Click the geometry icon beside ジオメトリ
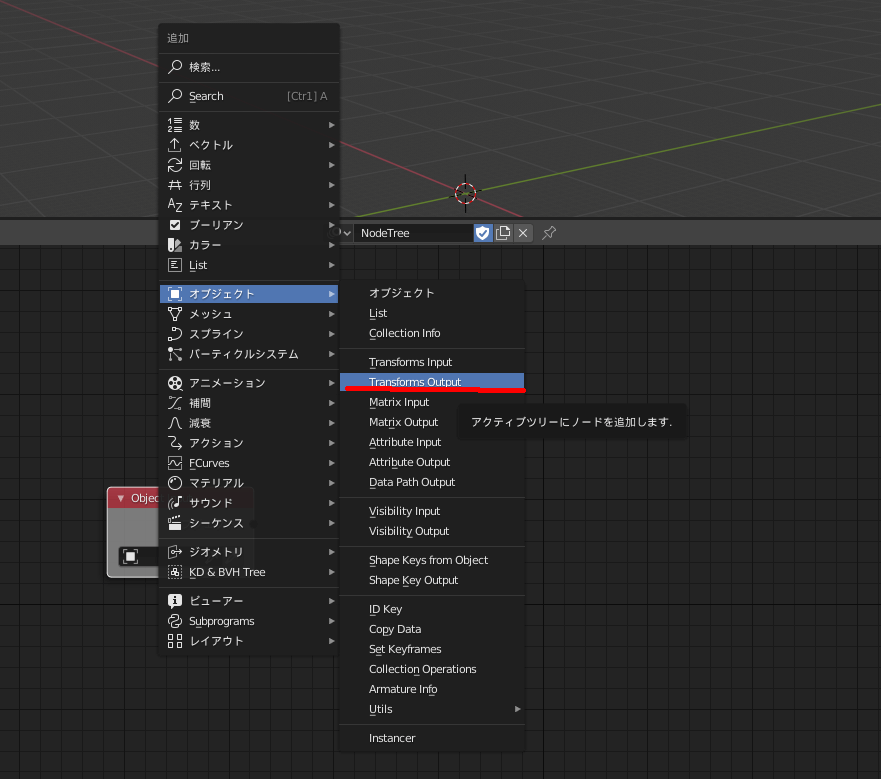This screenshot has height=779, width=881. click(175, 552)
